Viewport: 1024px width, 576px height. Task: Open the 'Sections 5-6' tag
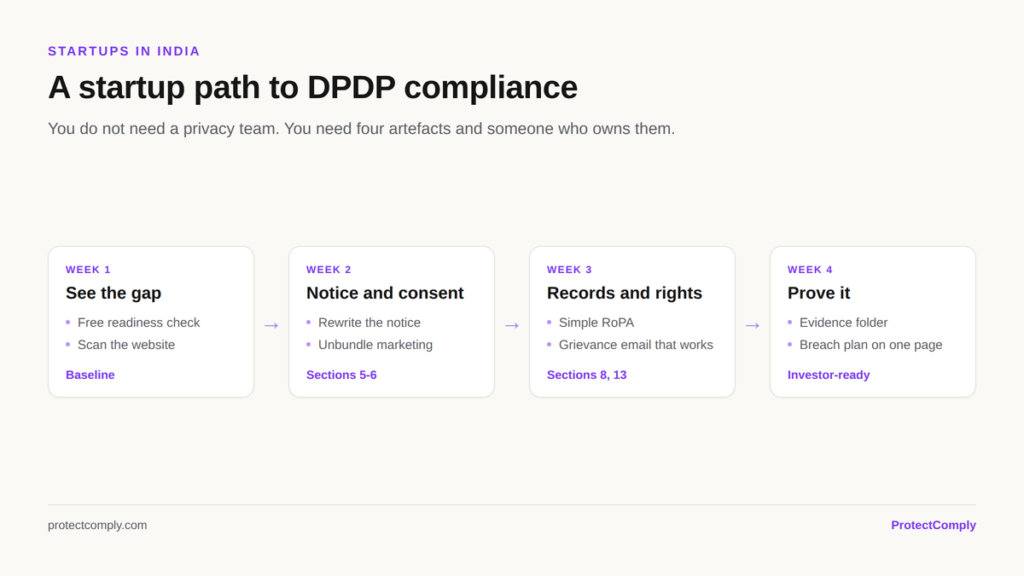342,375
